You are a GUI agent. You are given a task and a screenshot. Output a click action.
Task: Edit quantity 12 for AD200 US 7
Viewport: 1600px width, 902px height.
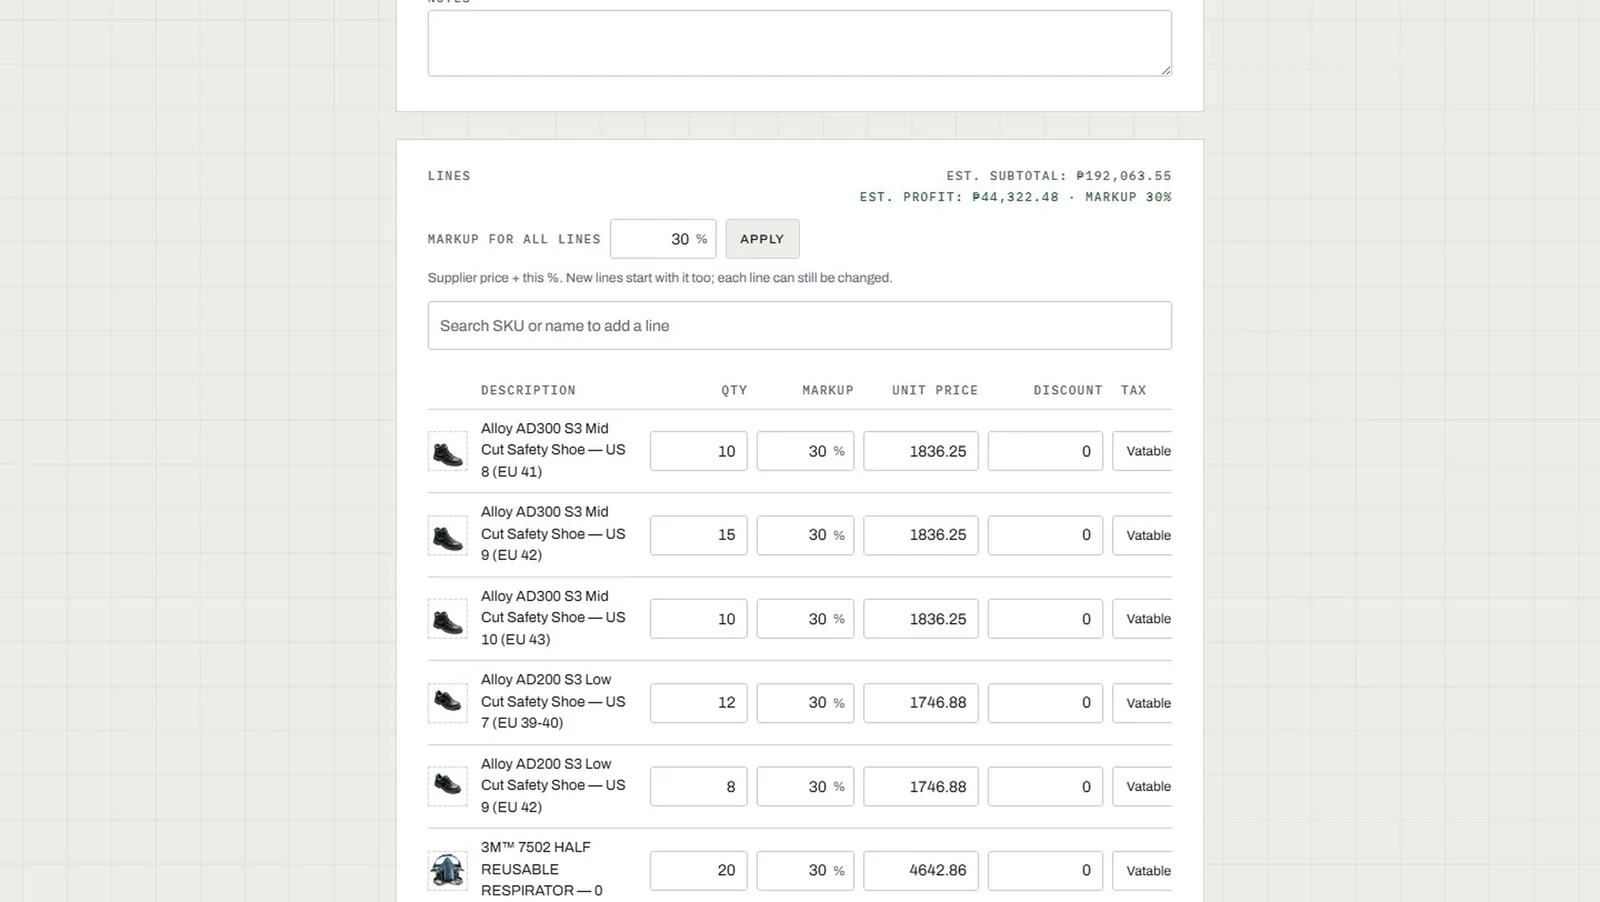(699, 703)
